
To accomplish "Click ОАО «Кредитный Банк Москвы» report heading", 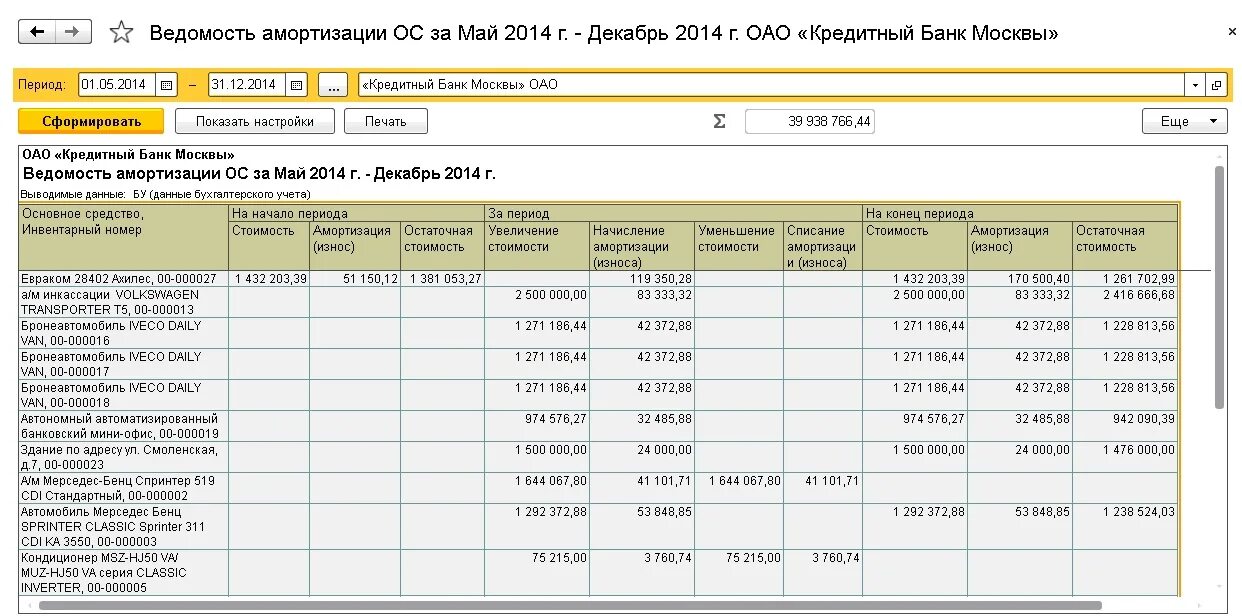I will coord(128,155).
